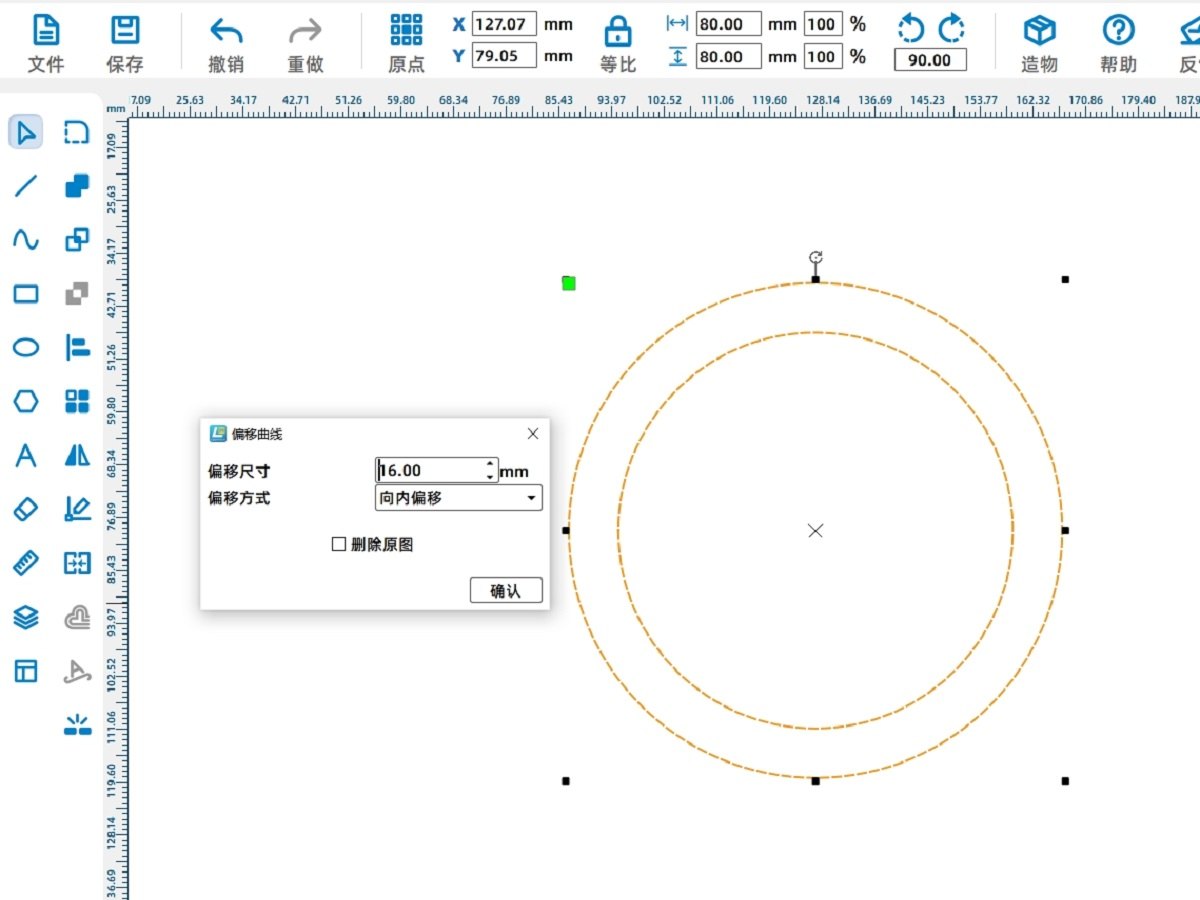Image resolution: width=1200 pixels, height=900 pixels.
Task: Close the 偏移曲线 dialog
Action: [533, 434]
